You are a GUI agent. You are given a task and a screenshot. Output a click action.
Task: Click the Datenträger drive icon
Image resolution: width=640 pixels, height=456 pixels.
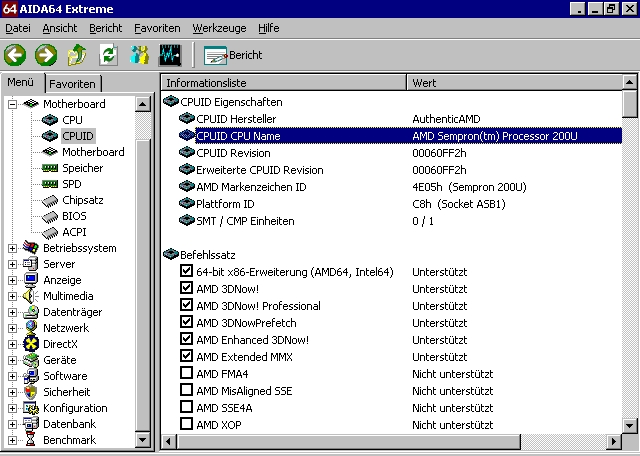31,312
